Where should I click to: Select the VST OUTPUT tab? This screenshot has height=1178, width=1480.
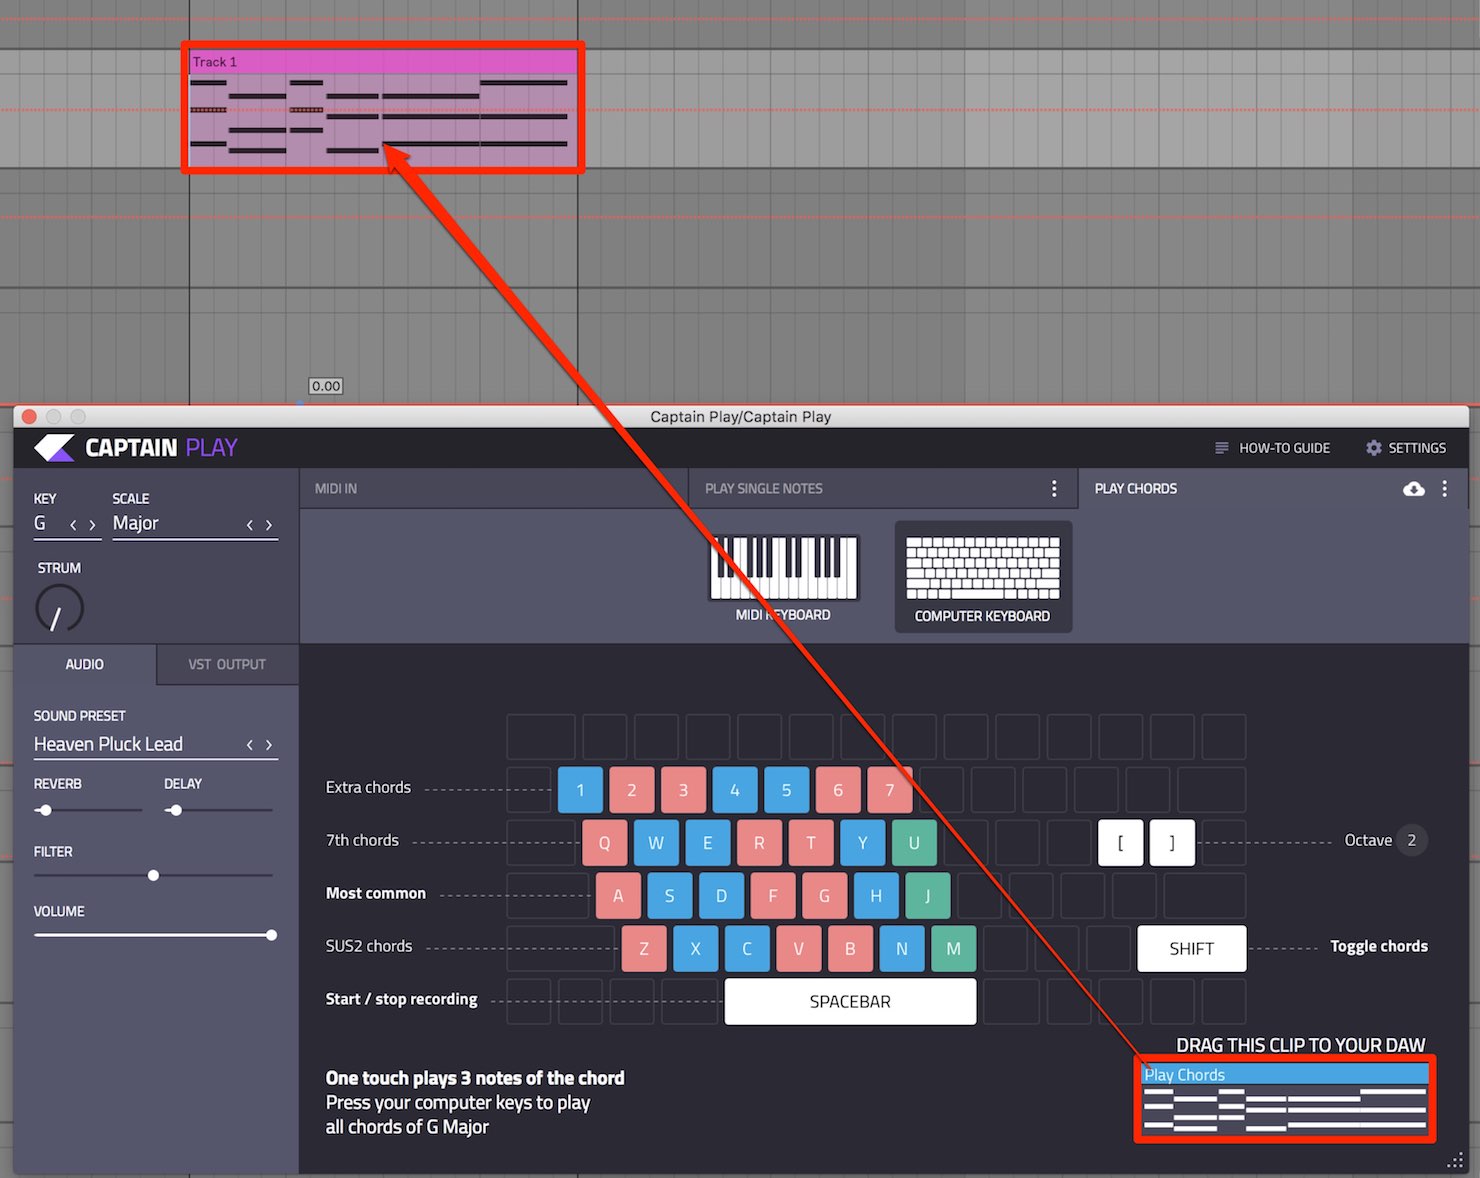click(x=227, y=665)
